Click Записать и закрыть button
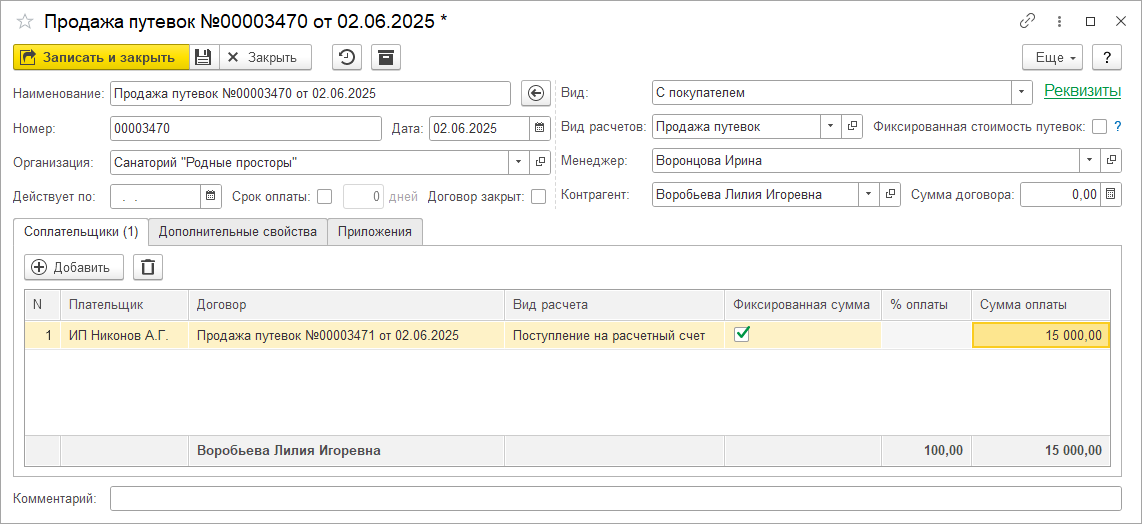The image size is (1142, 524). pyautogui.click(x=101, y=57)
